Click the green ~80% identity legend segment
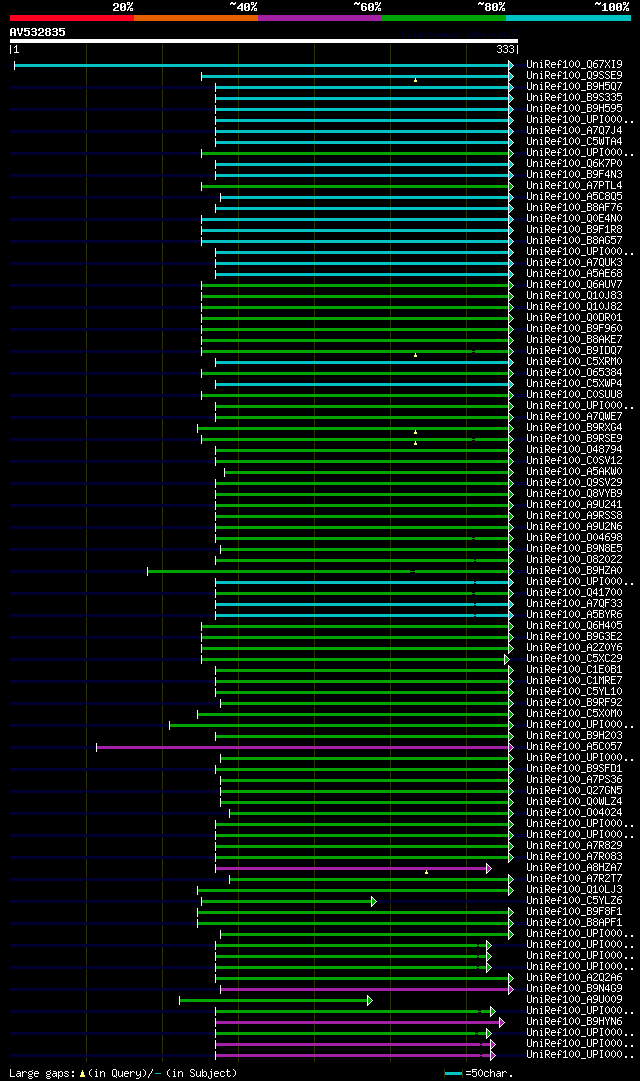The image size is (640, 1081). pyautogui.click(x=444, y=18)
